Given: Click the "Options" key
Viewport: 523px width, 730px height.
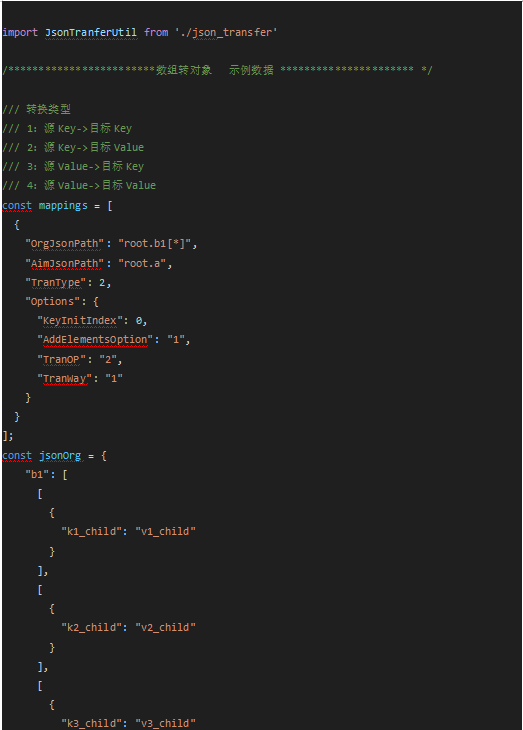Looking at the screenshot, I should click(53, 301).
